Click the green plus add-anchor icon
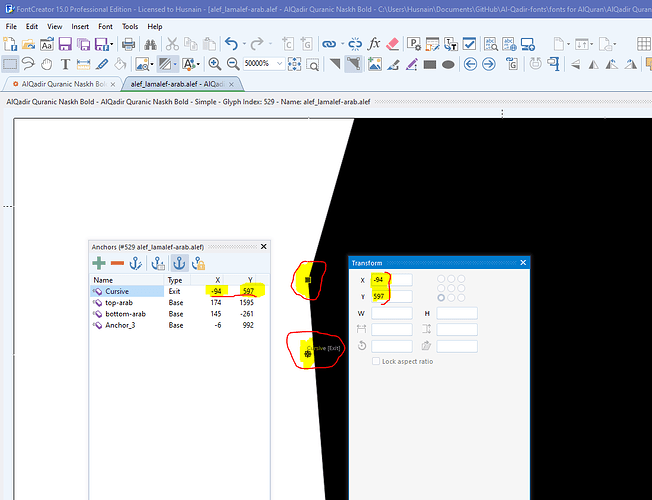Viewport: 652px width, 500px height. (99, 263)
